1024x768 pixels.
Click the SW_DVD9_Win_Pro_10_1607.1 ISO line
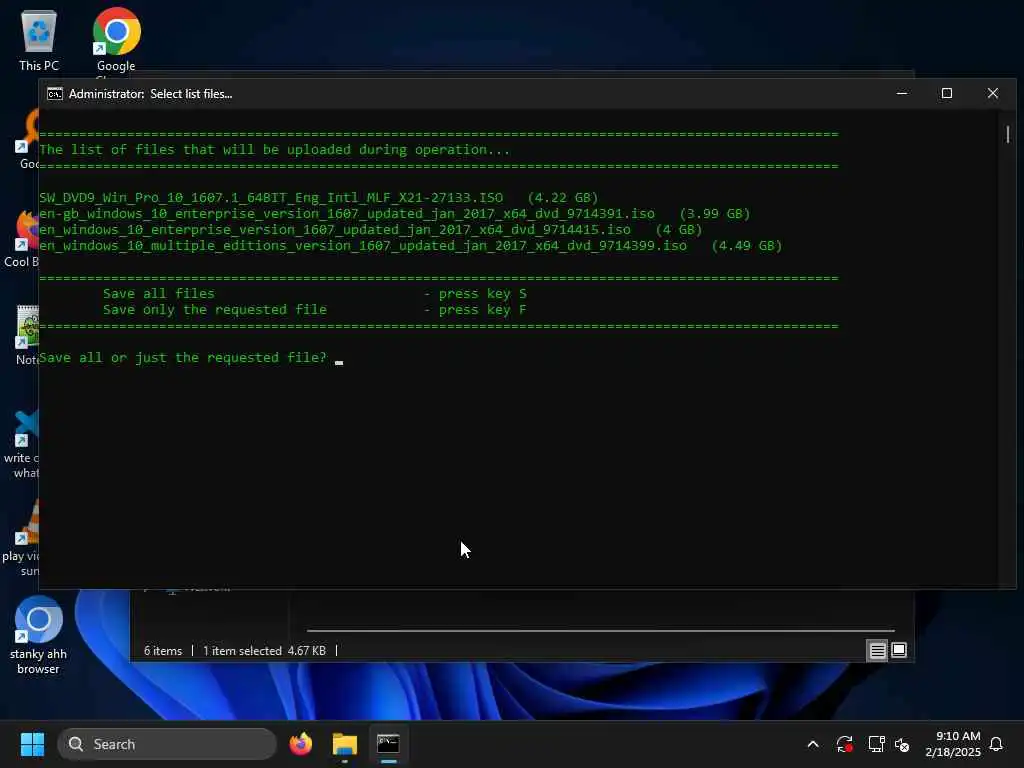click(319, 198)
